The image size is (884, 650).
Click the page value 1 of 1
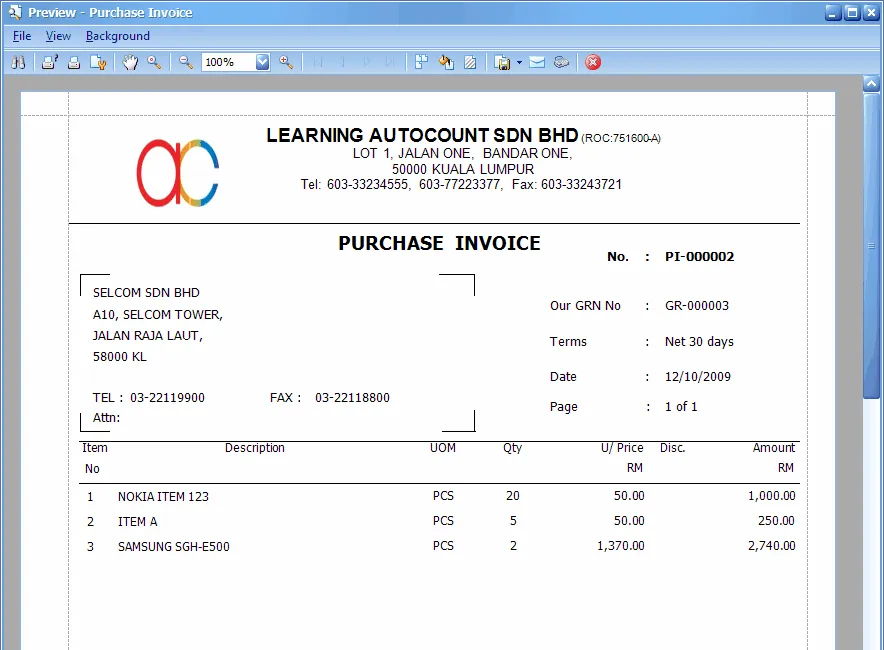pyautogui.click(x=681, y=406)
